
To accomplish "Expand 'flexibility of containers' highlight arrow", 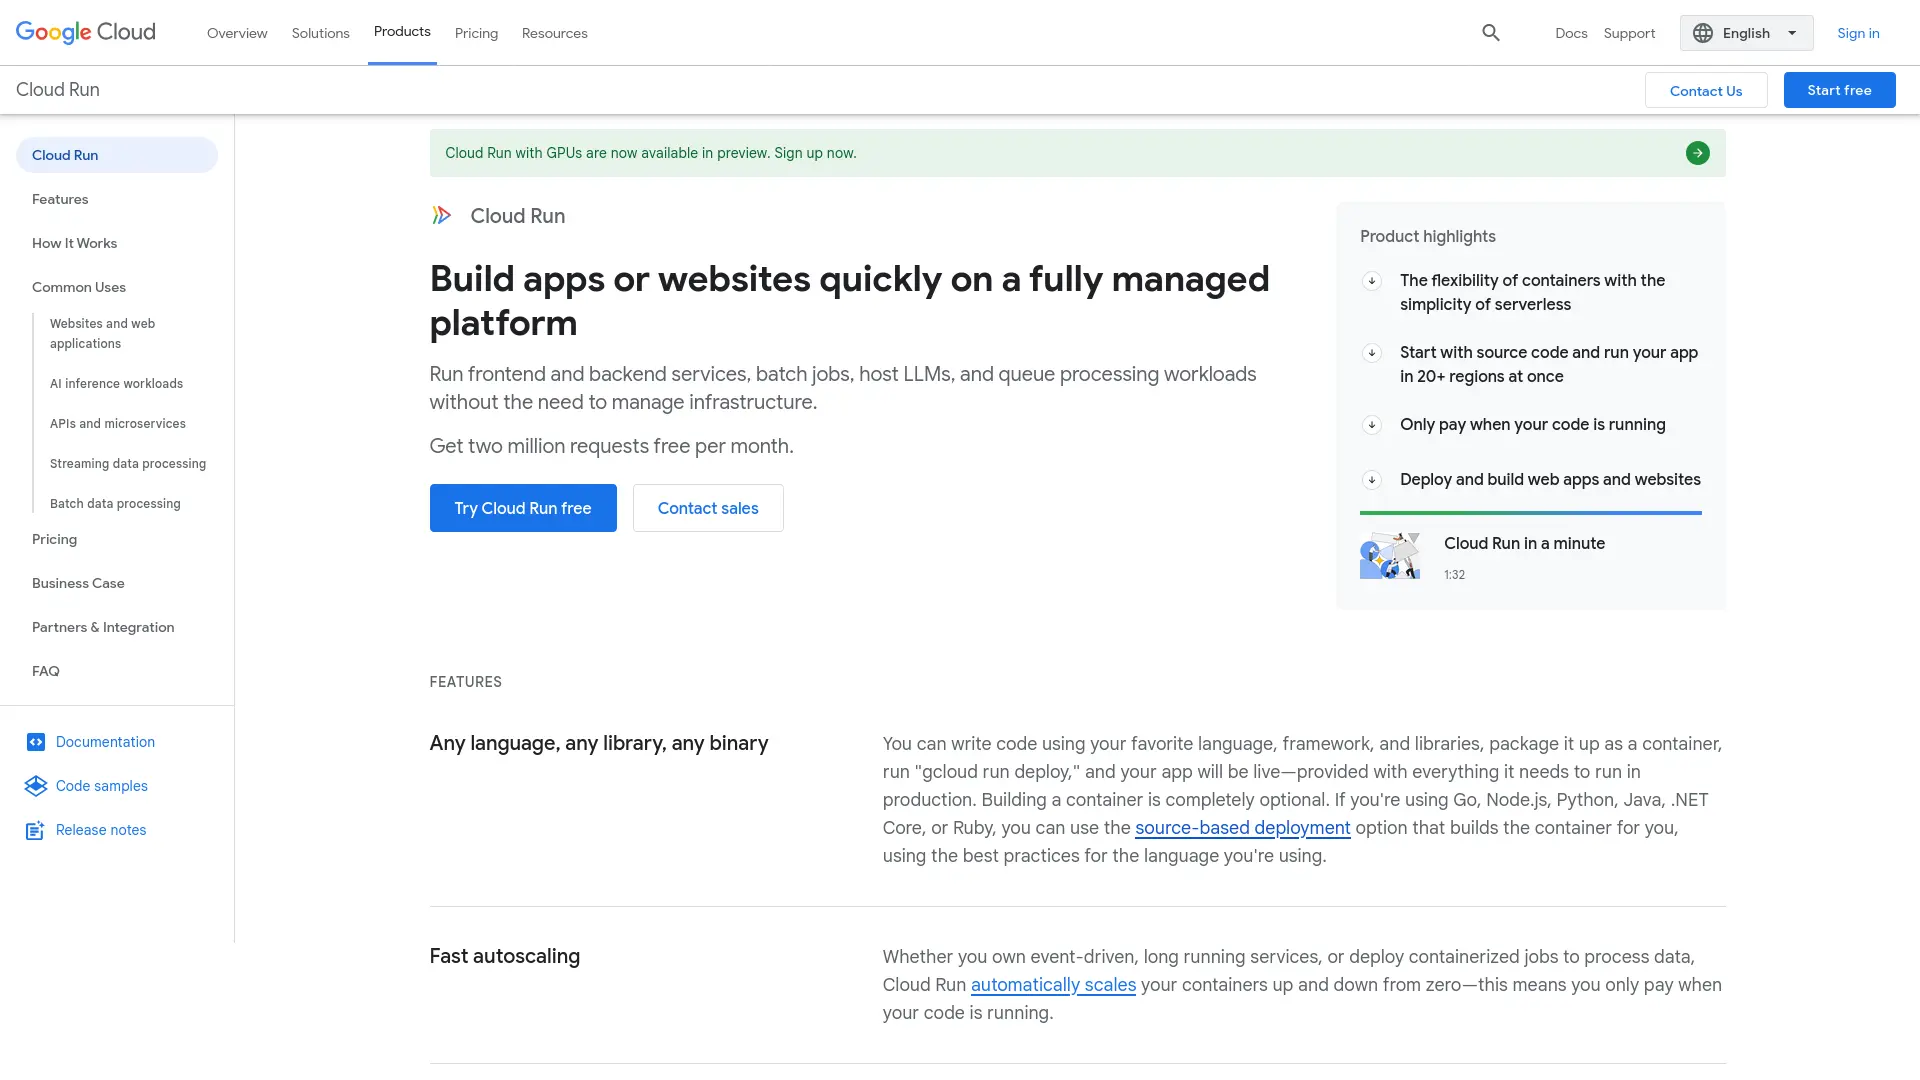I will click(1372, 281).
